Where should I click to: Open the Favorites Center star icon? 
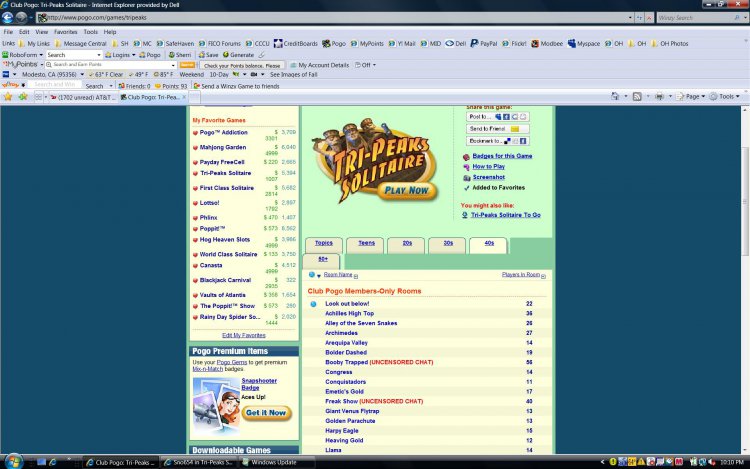click(8, 97)
